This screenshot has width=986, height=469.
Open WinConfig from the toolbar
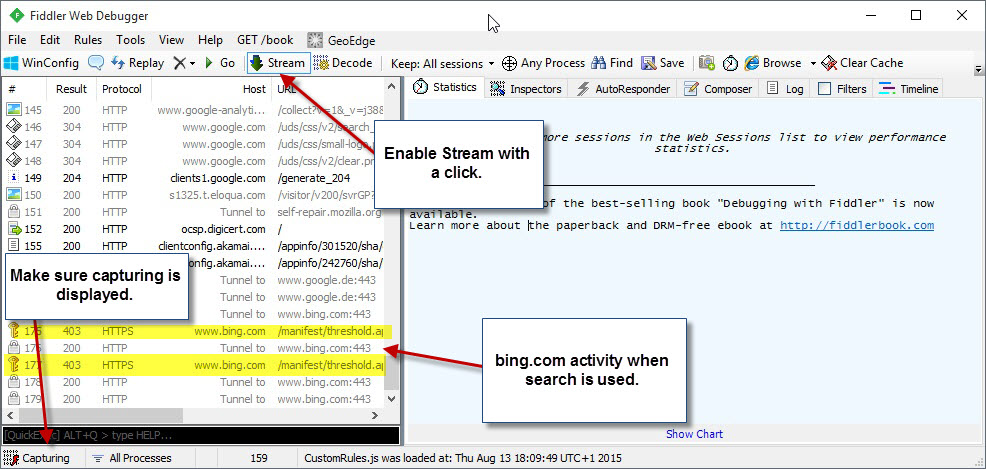[42, 63]
